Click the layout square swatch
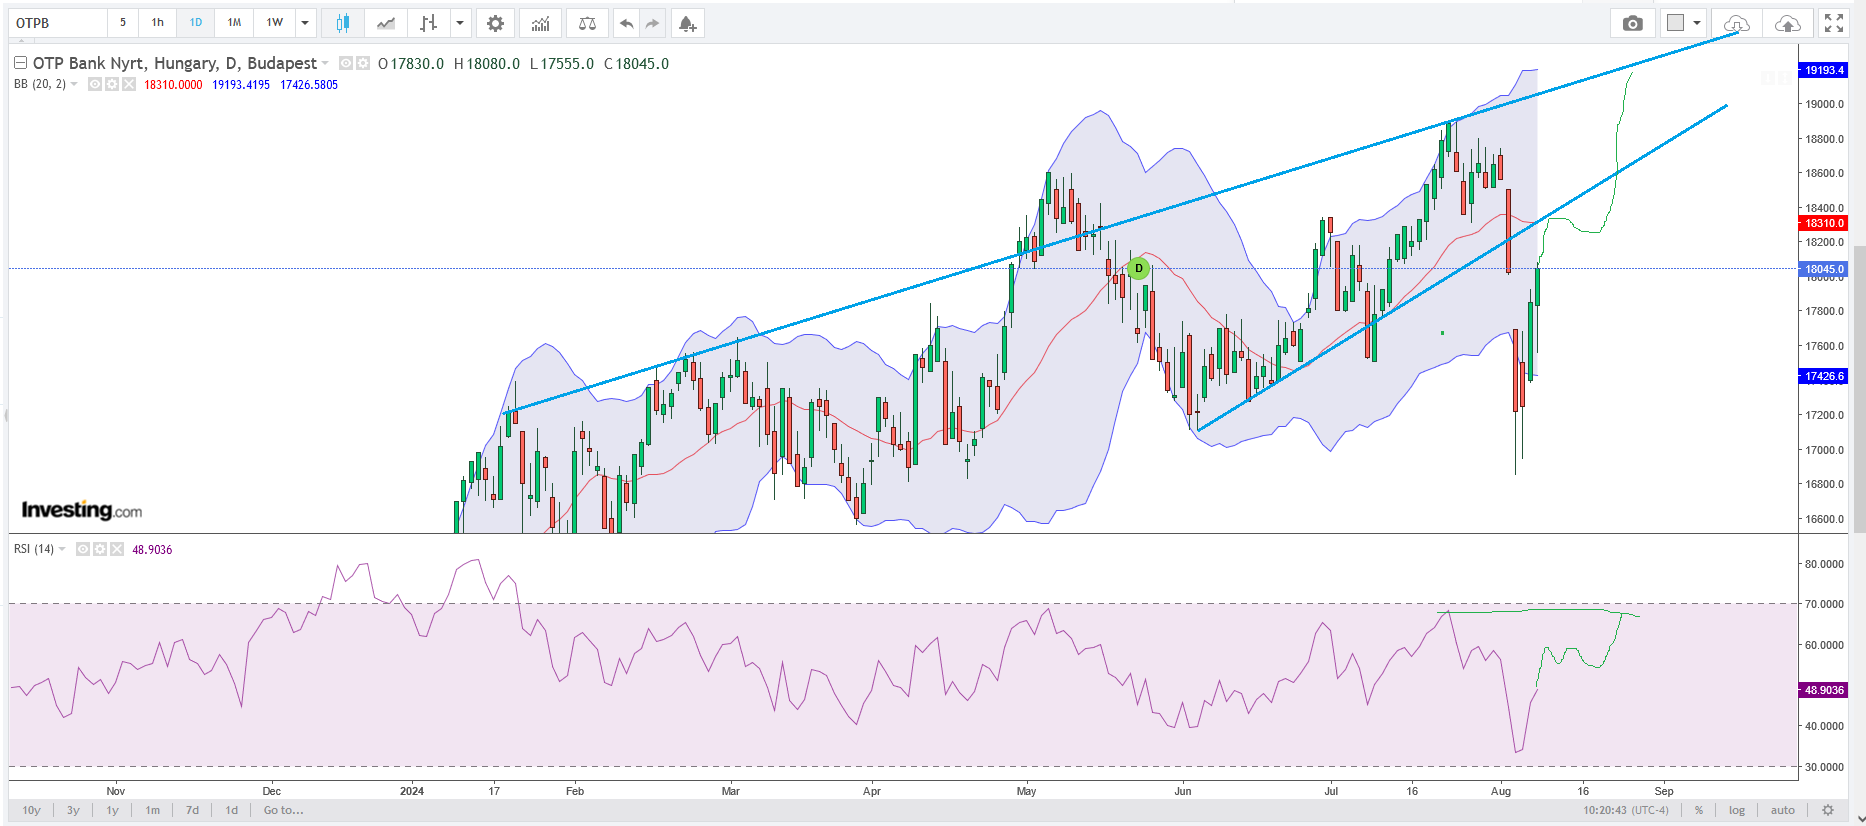The height and width of the screenshot is (826, 1866). click(x=1676, y=23)
